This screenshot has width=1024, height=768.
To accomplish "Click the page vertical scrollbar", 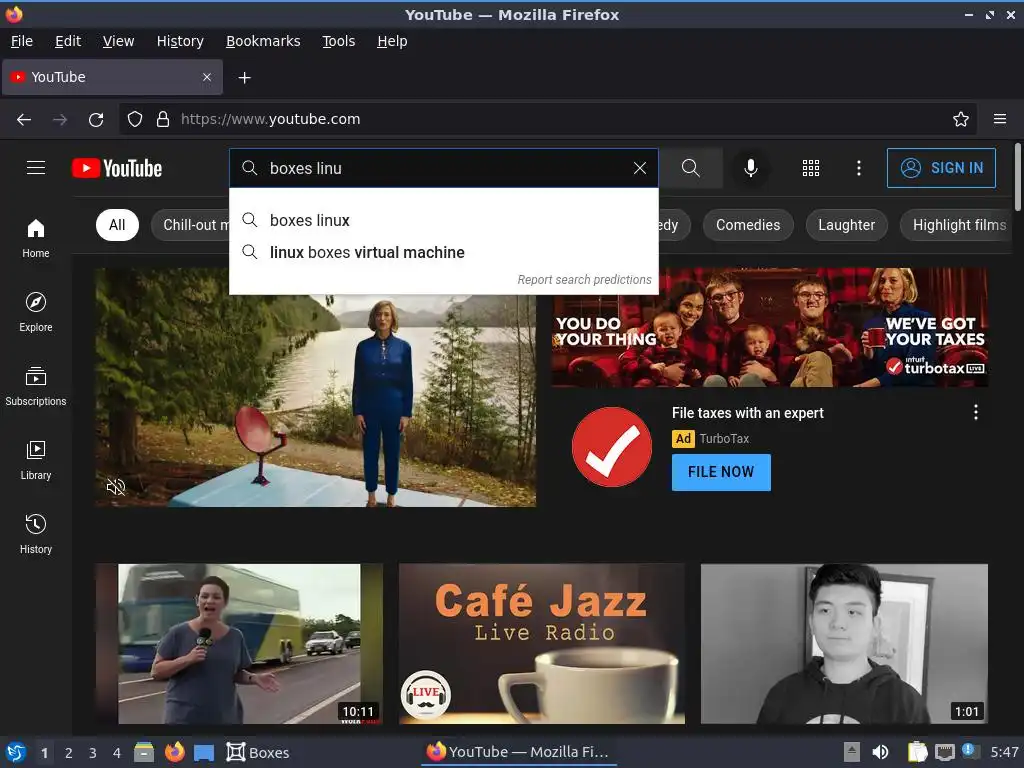I will point(1017,178).
